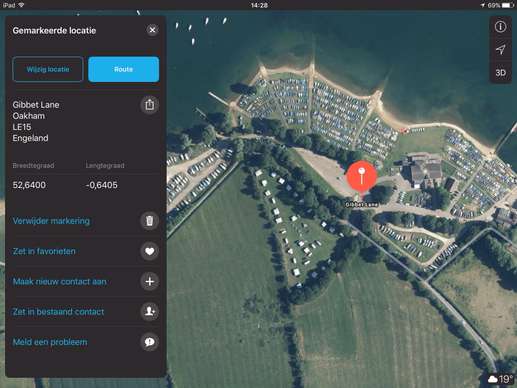Choose Zet in favorieten
Image resolution: width=517 pixels, height=388 pixels.
44,251
